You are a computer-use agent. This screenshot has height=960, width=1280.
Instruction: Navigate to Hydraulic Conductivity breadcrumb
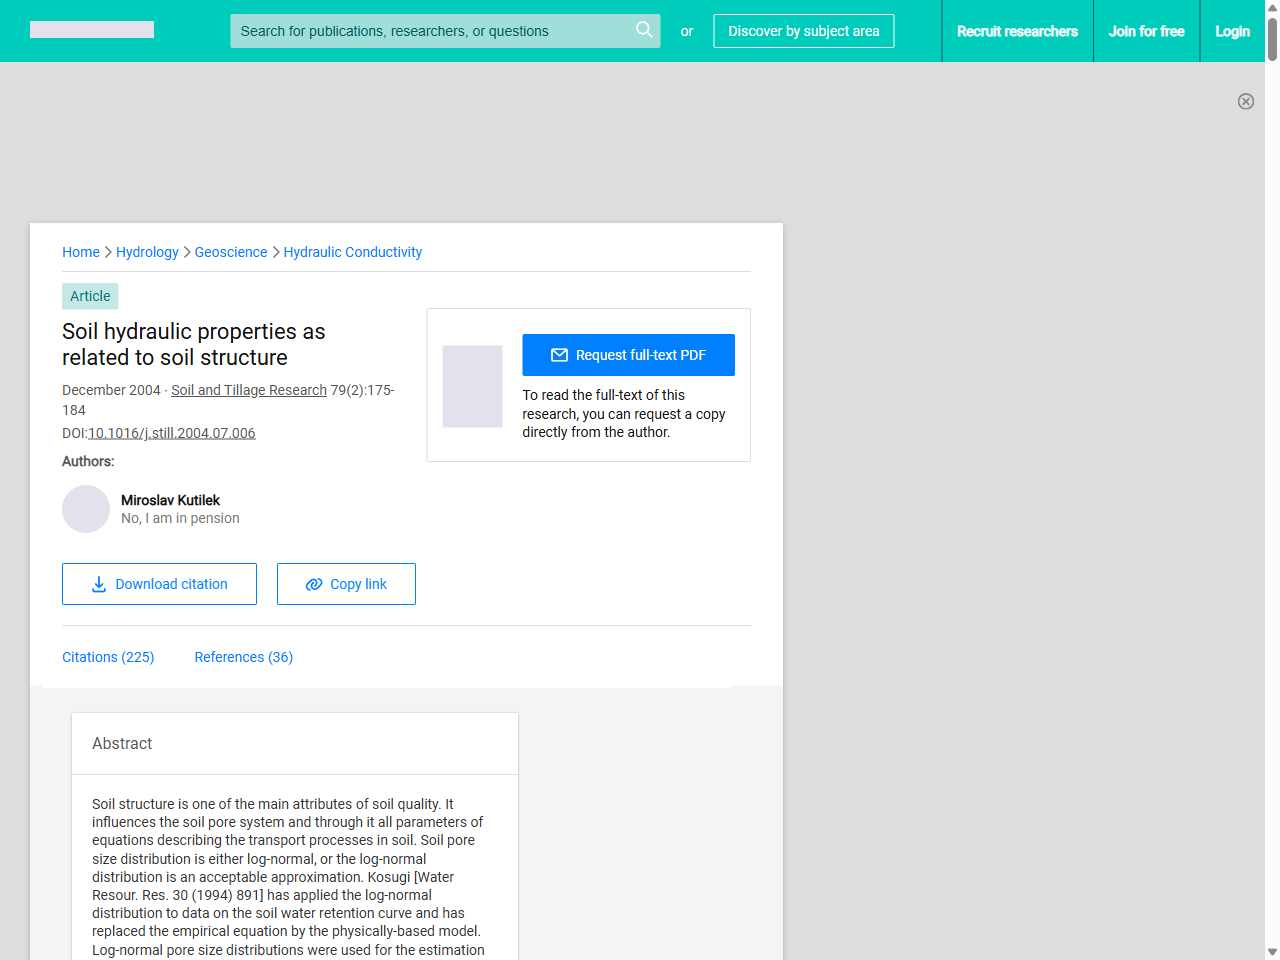(352, 252)
